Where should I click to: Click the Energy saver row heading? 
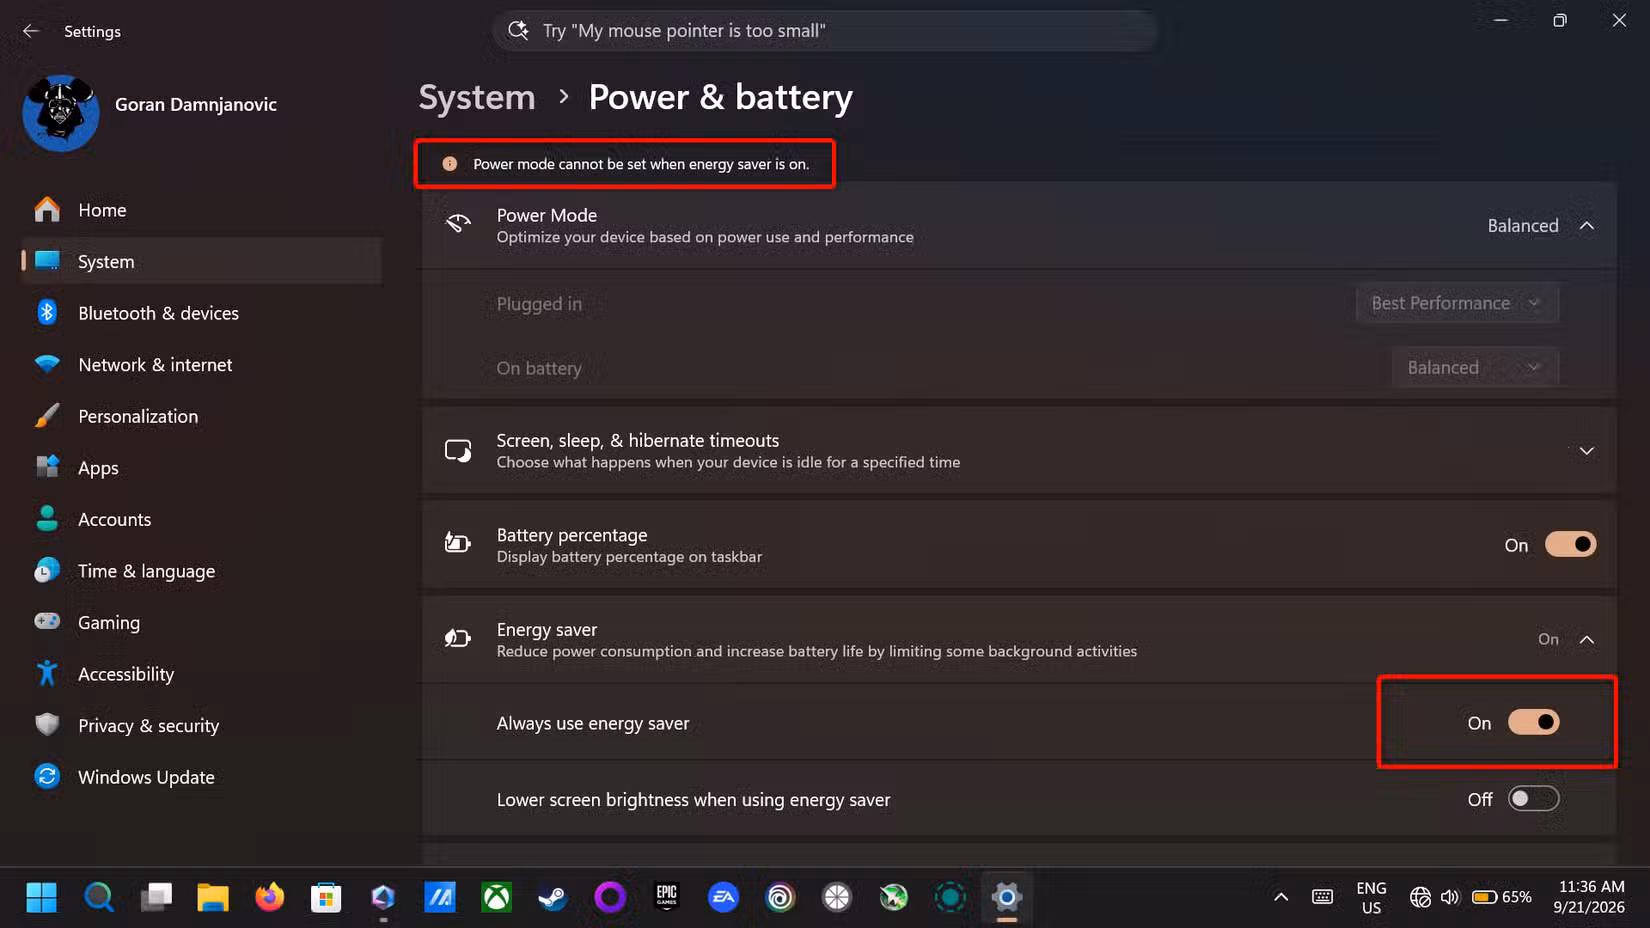tap(546, 630)
